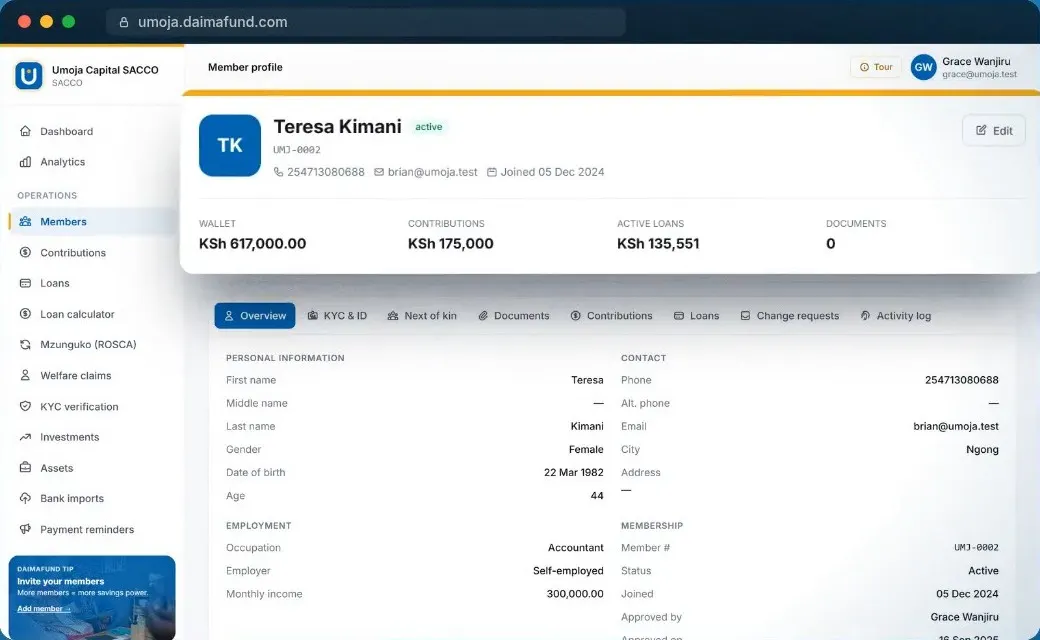Click the lock icon in address bar

coord(123,22)
